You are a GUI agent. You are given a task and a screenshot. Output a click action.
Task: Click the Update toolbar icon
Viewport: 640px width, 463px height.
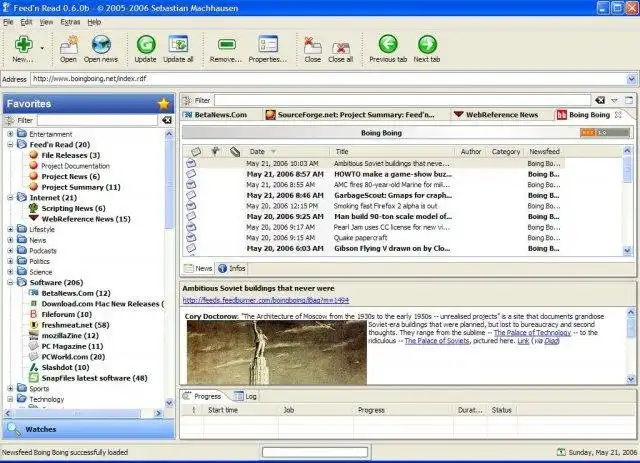(x=146, y=45)
